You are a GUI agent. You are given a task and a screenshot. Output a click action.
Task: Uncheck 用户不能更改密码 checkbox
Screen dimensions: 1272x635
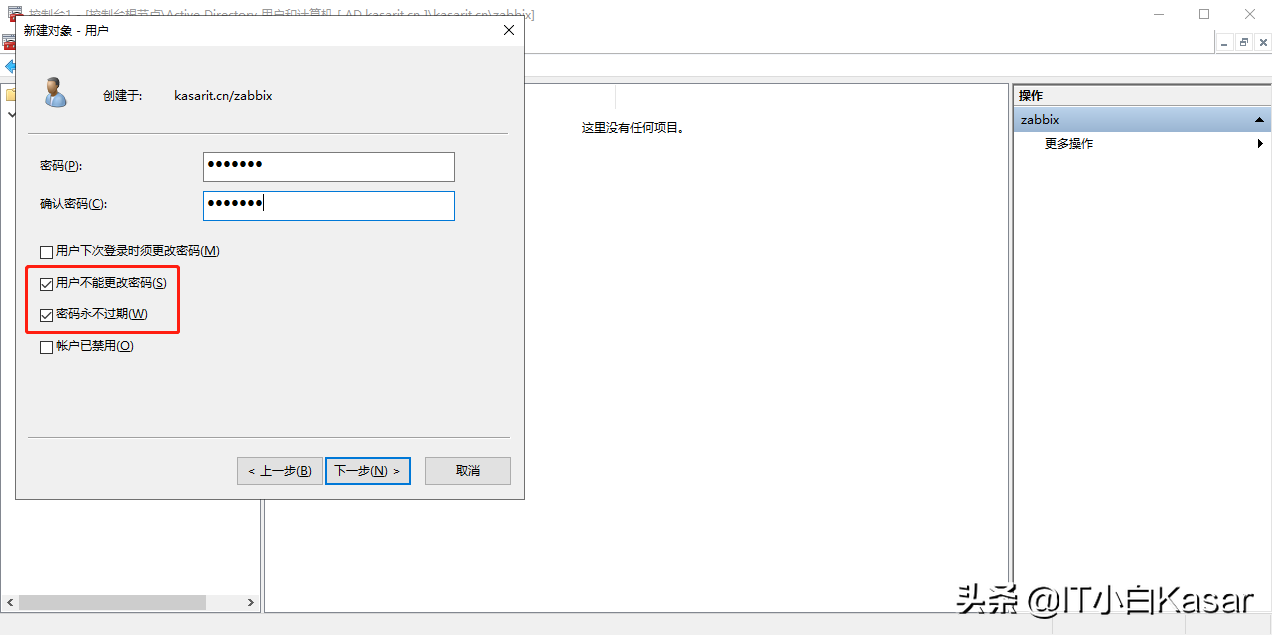pyautogui.click(x=46, y=284)
